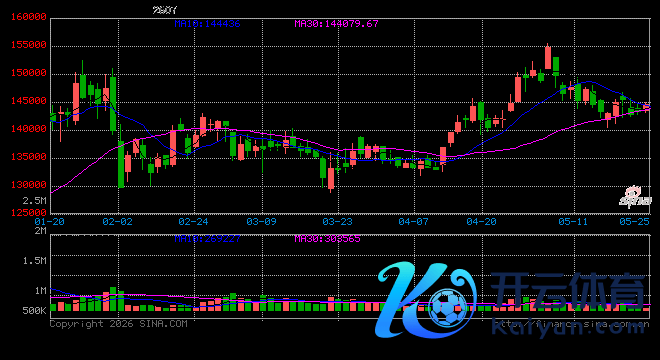Click the 155000 price axis label
Image resolution: width=660 pixels, height=360 pixels.
click(28, 45)
